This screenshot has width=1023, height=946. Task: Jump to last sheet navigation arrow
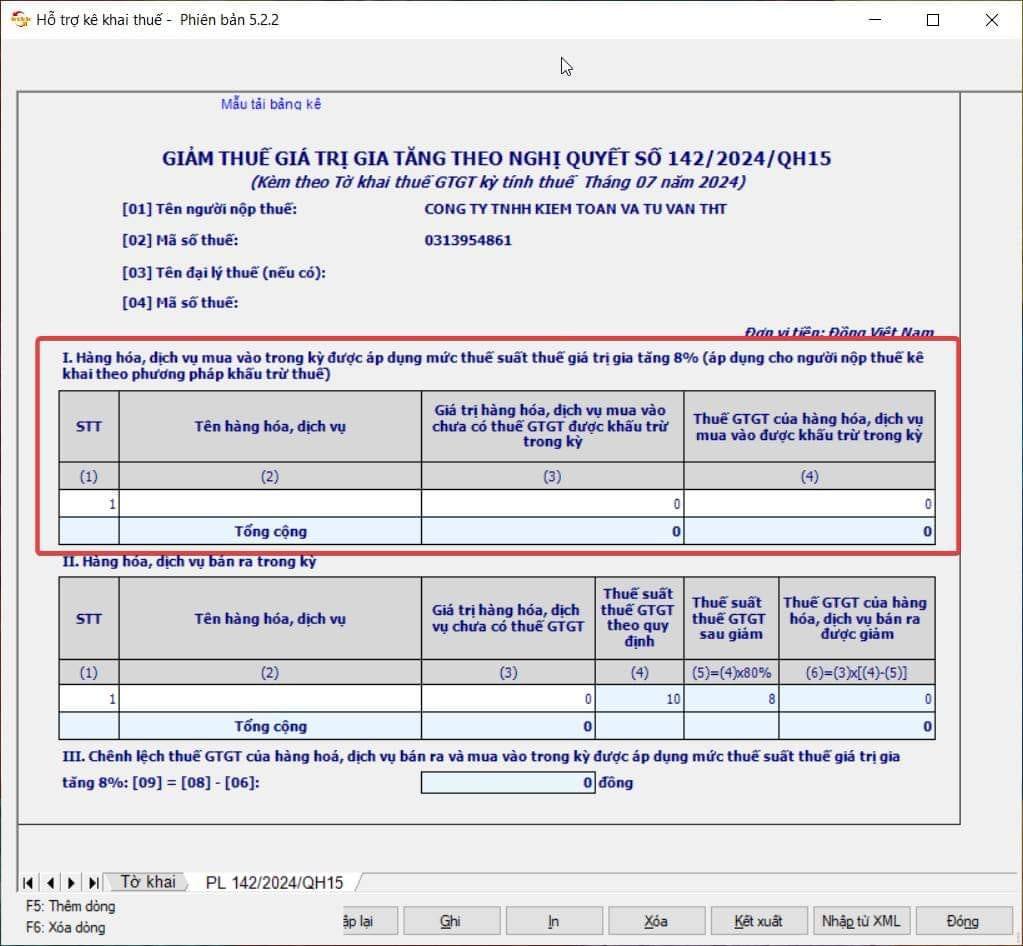93,883
